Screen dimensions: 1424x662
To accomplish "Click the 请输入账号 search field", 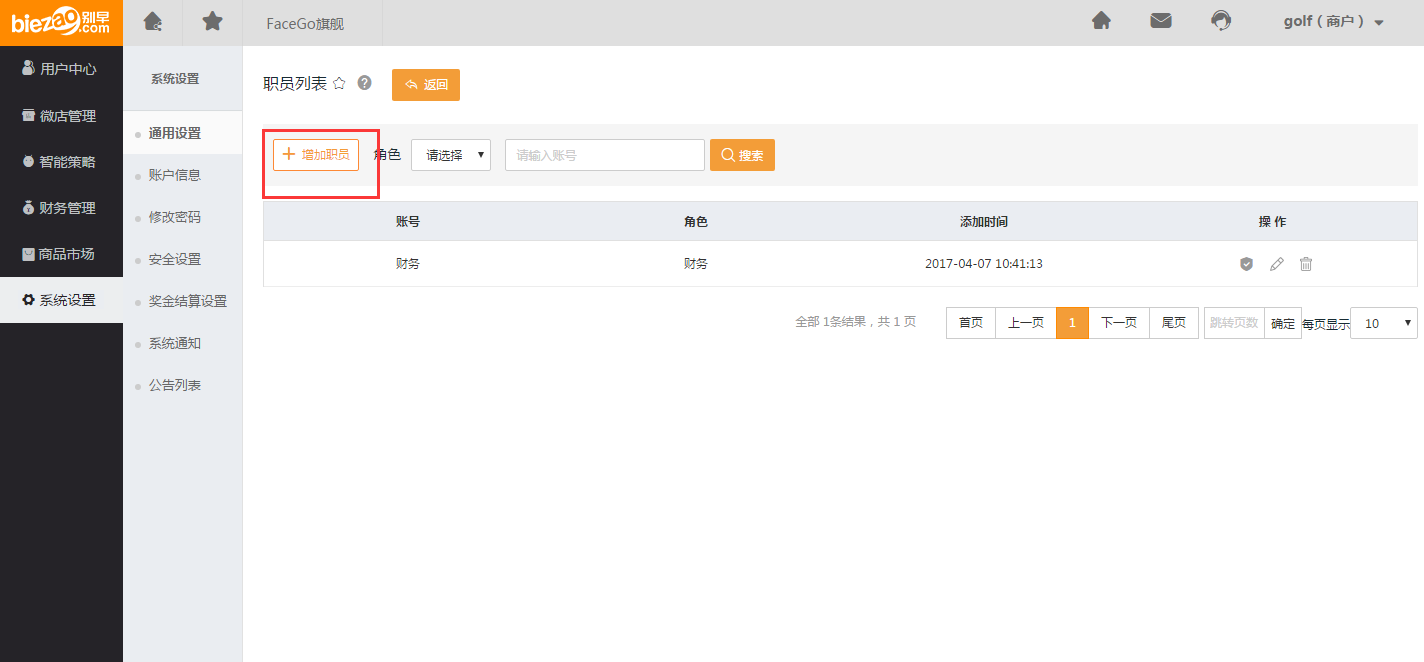I will click(604, 155).
